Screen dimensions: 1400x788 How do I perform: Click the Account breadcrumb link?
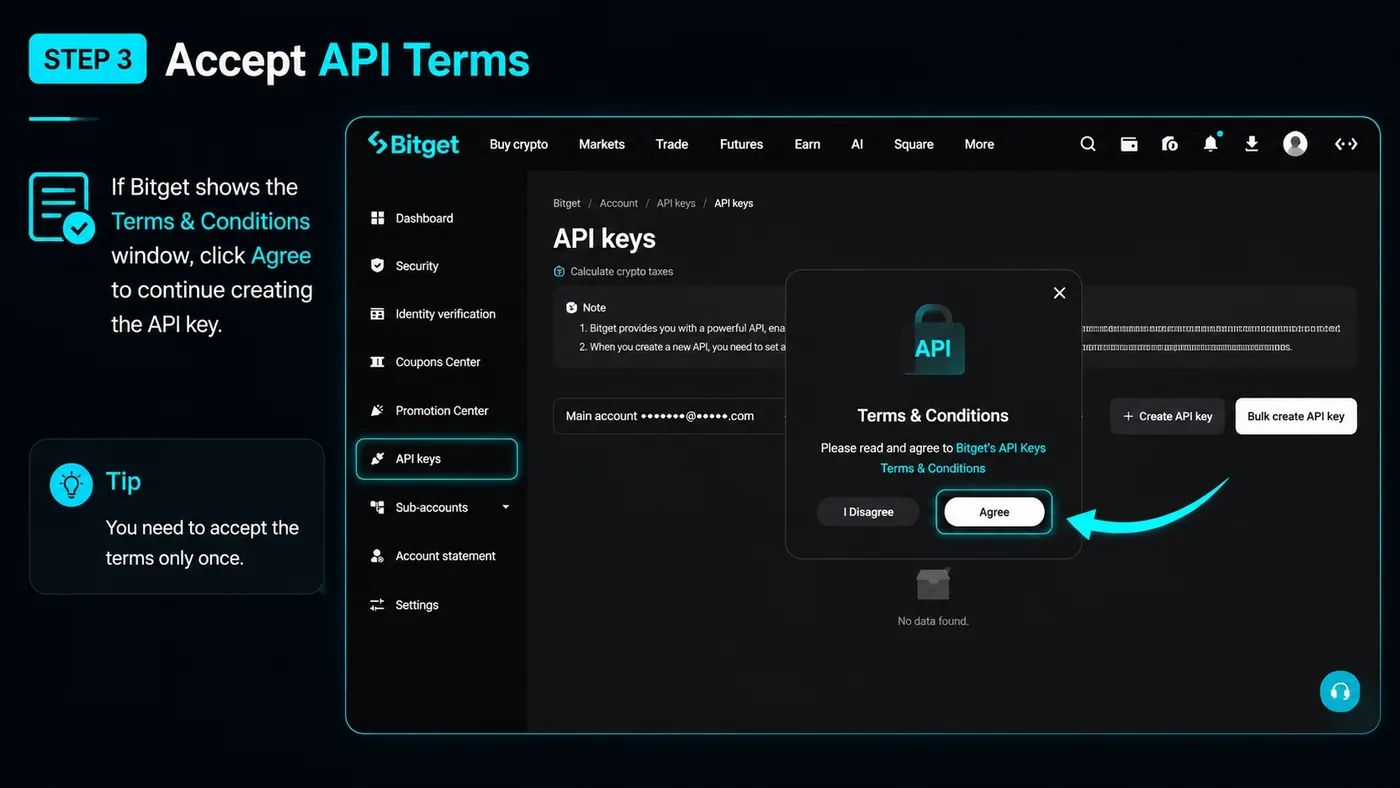coord(619,203)
